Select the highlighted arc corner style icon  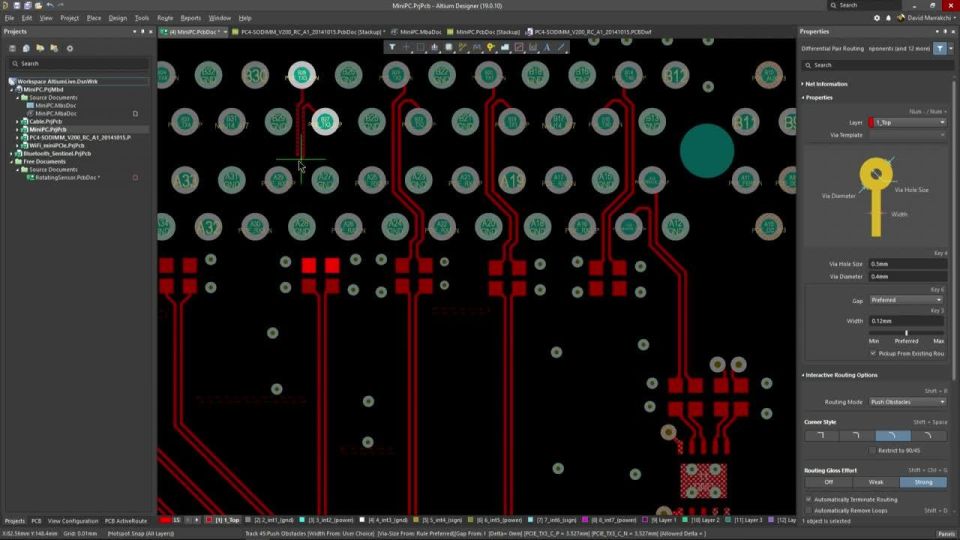point(893,436)
